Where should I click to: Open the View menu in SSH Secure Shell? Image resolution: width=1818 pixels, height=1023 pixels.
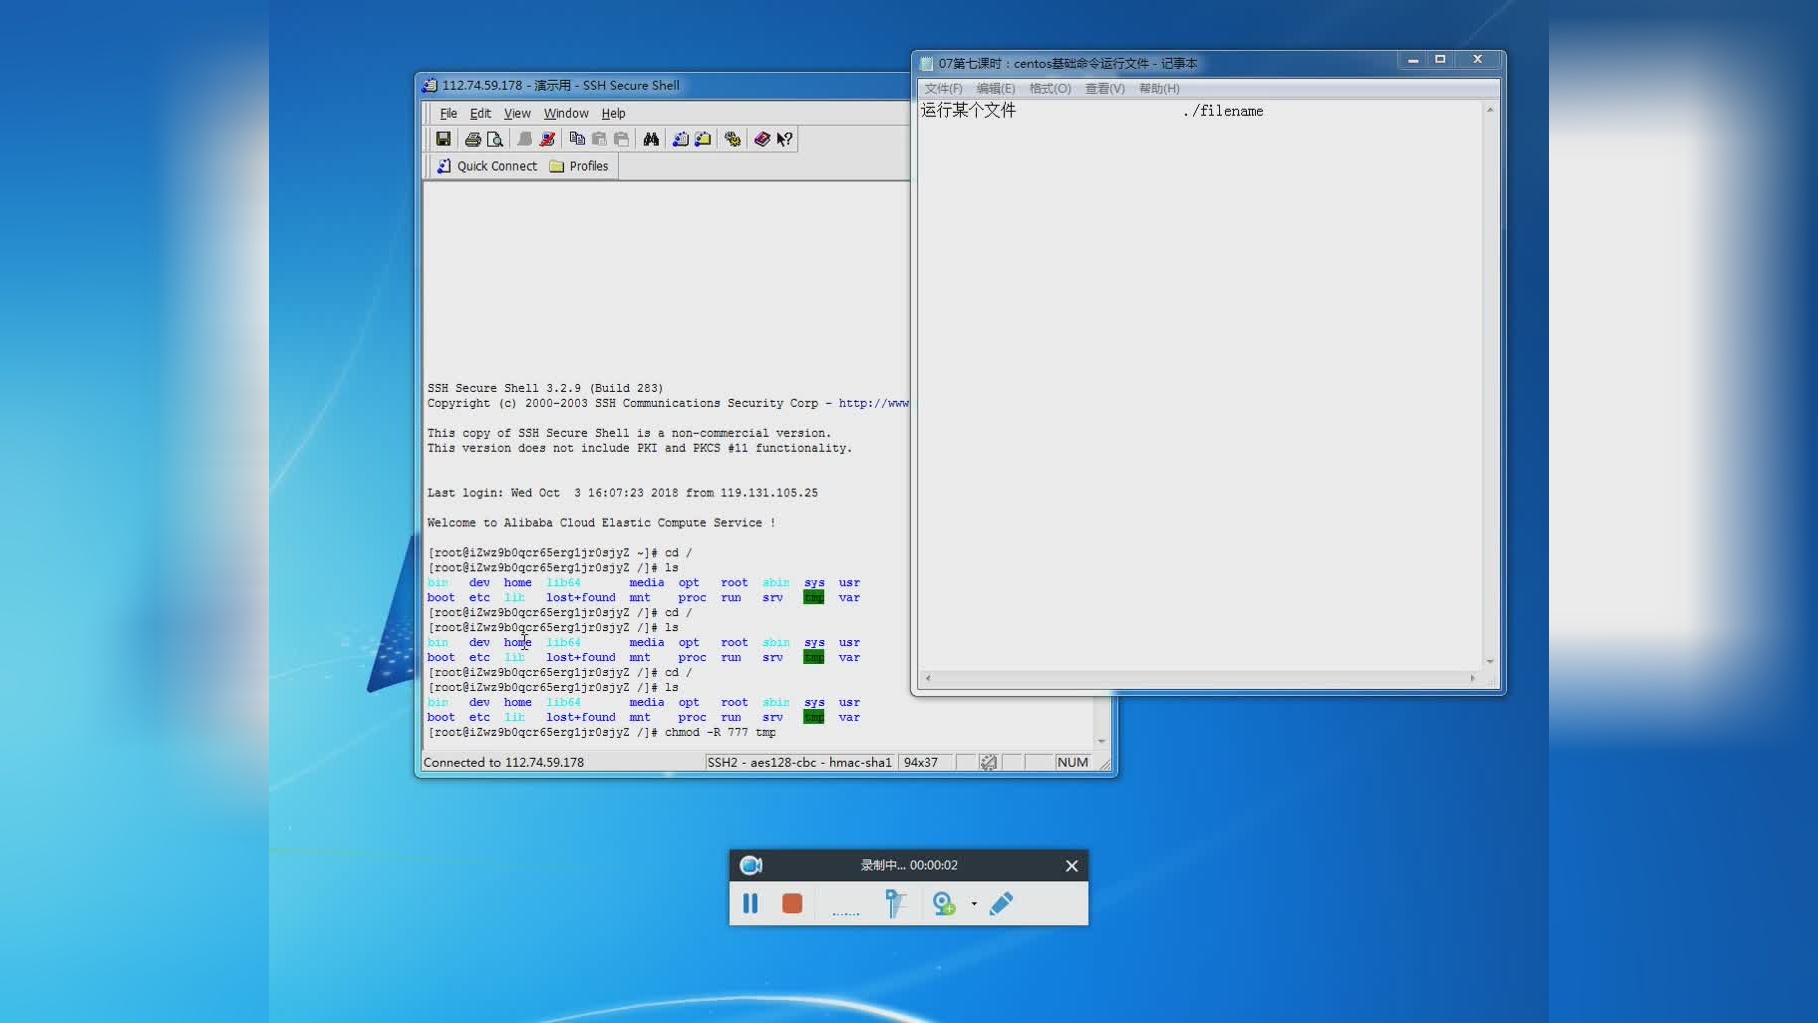(x=517, y=113)
